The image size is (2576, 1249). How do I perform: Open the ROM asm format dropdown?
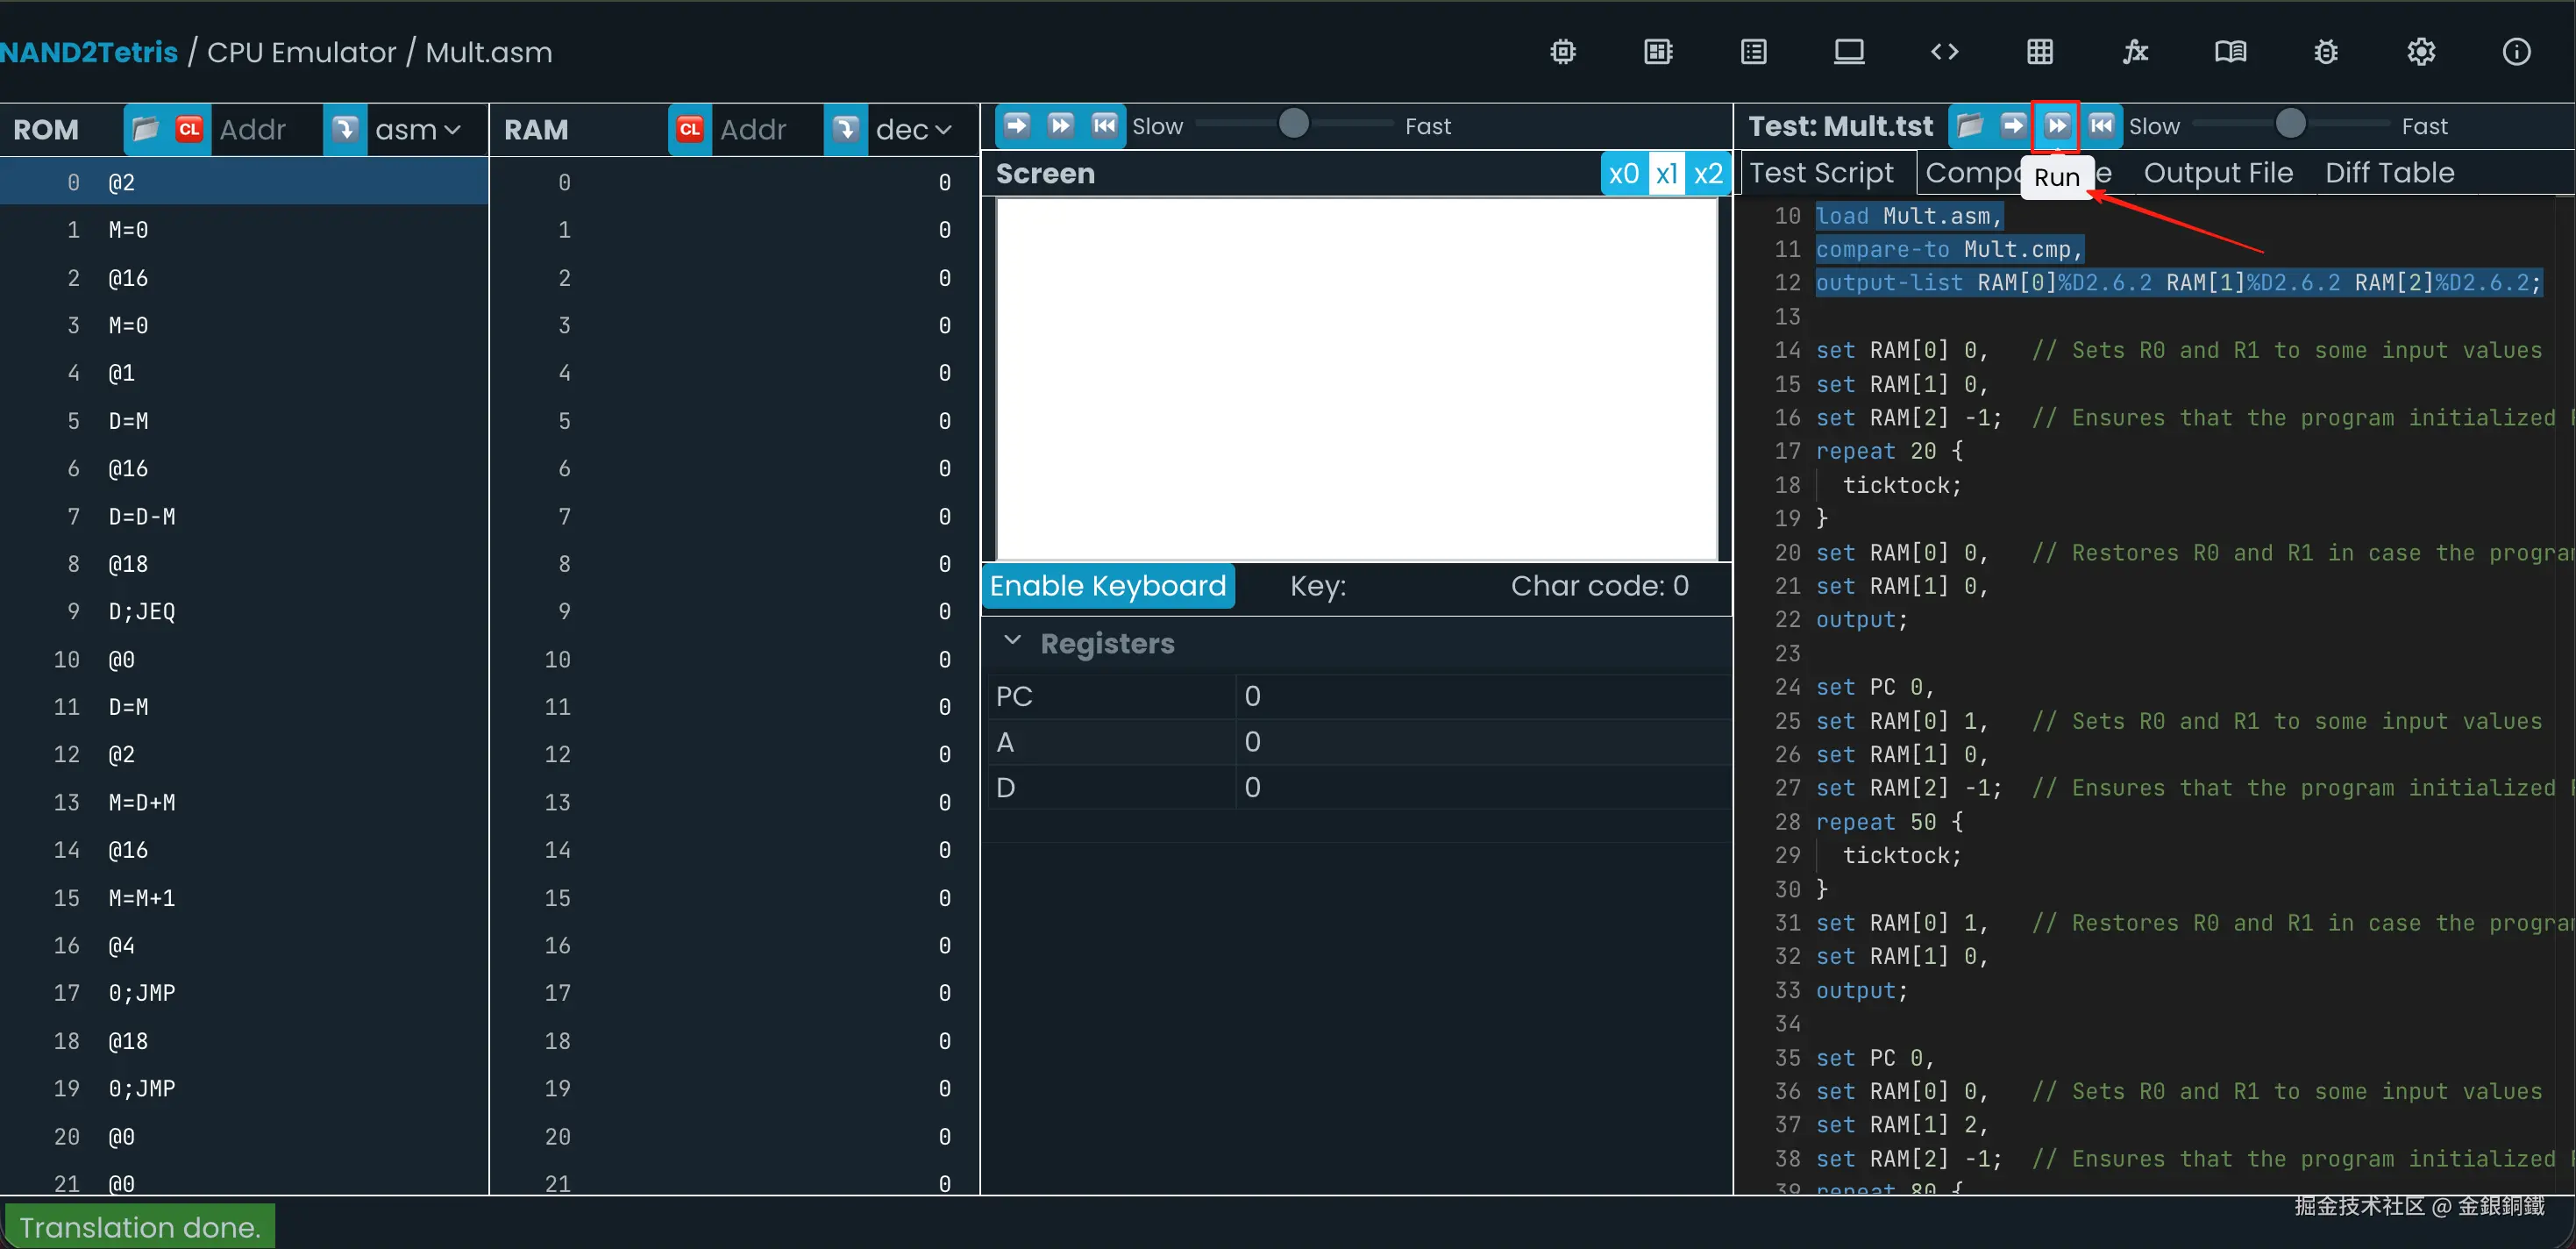pos(417,130)
